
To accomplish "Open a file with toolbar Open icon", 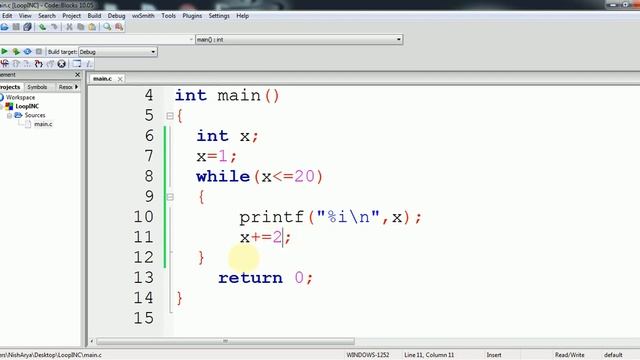I will click(x=4, y=27).
